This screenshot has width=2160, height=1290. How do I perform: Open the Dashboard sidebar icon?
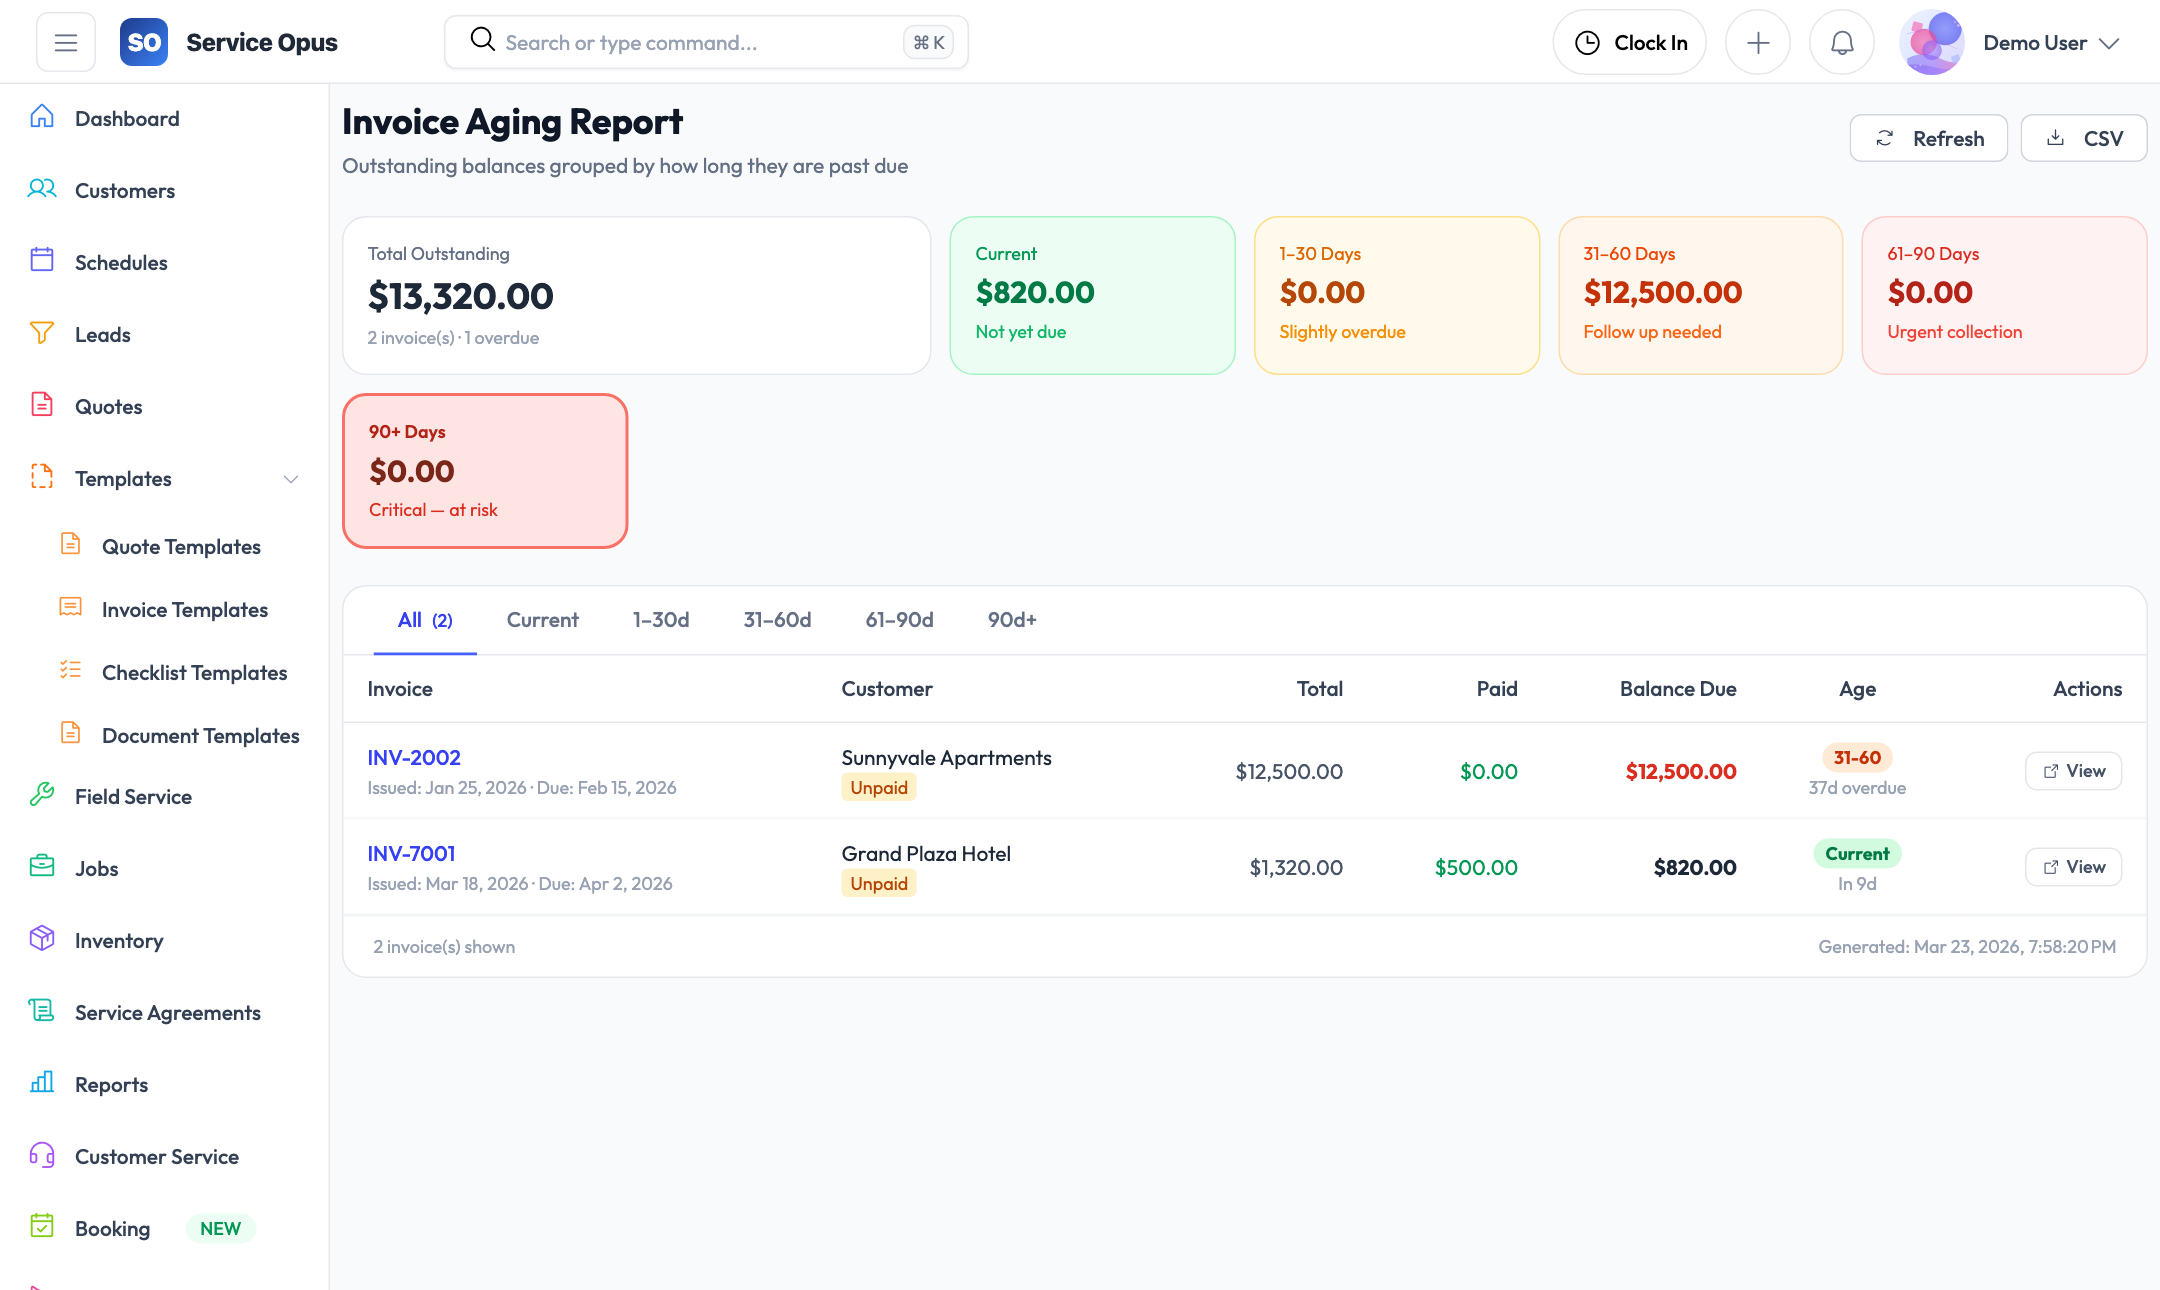coord(42,117)
